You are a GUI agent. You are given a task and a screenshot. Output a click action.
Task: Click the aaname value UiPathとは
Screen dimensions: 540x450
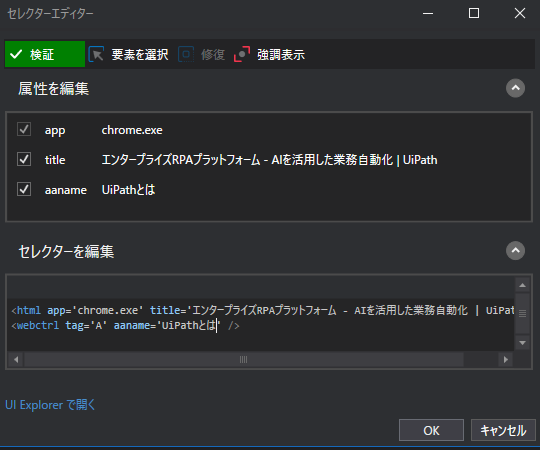(x=128, y=190)
